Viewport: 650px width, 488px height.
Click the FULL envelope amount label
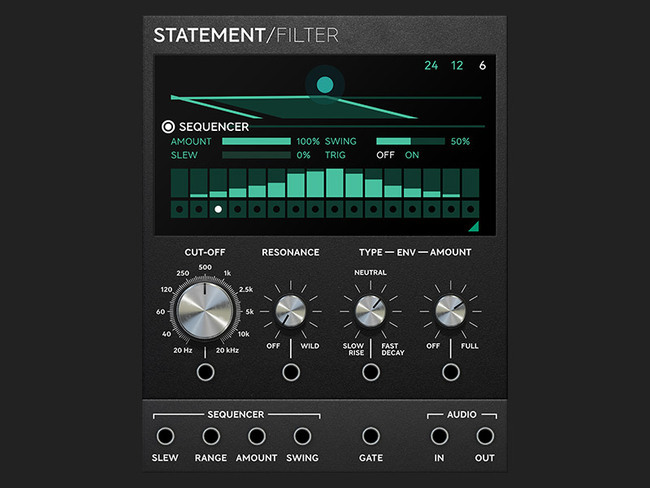469,346
